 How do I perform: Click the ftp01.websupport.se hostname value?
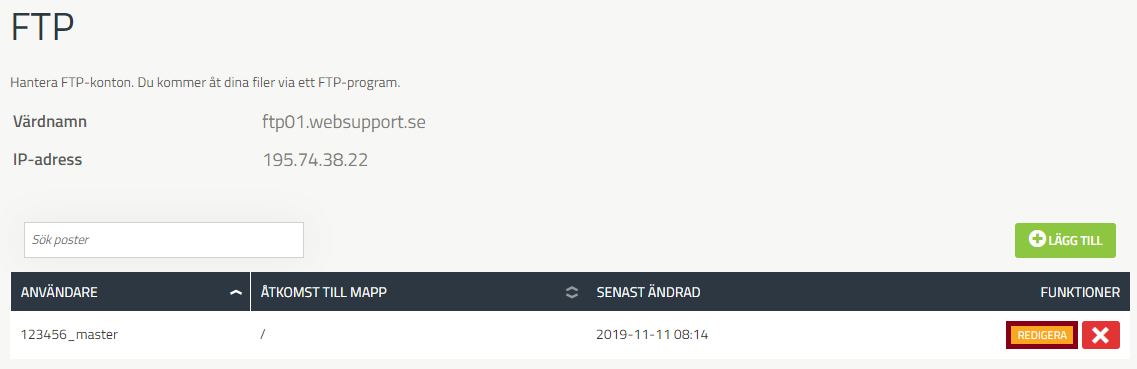click(344, 122)
